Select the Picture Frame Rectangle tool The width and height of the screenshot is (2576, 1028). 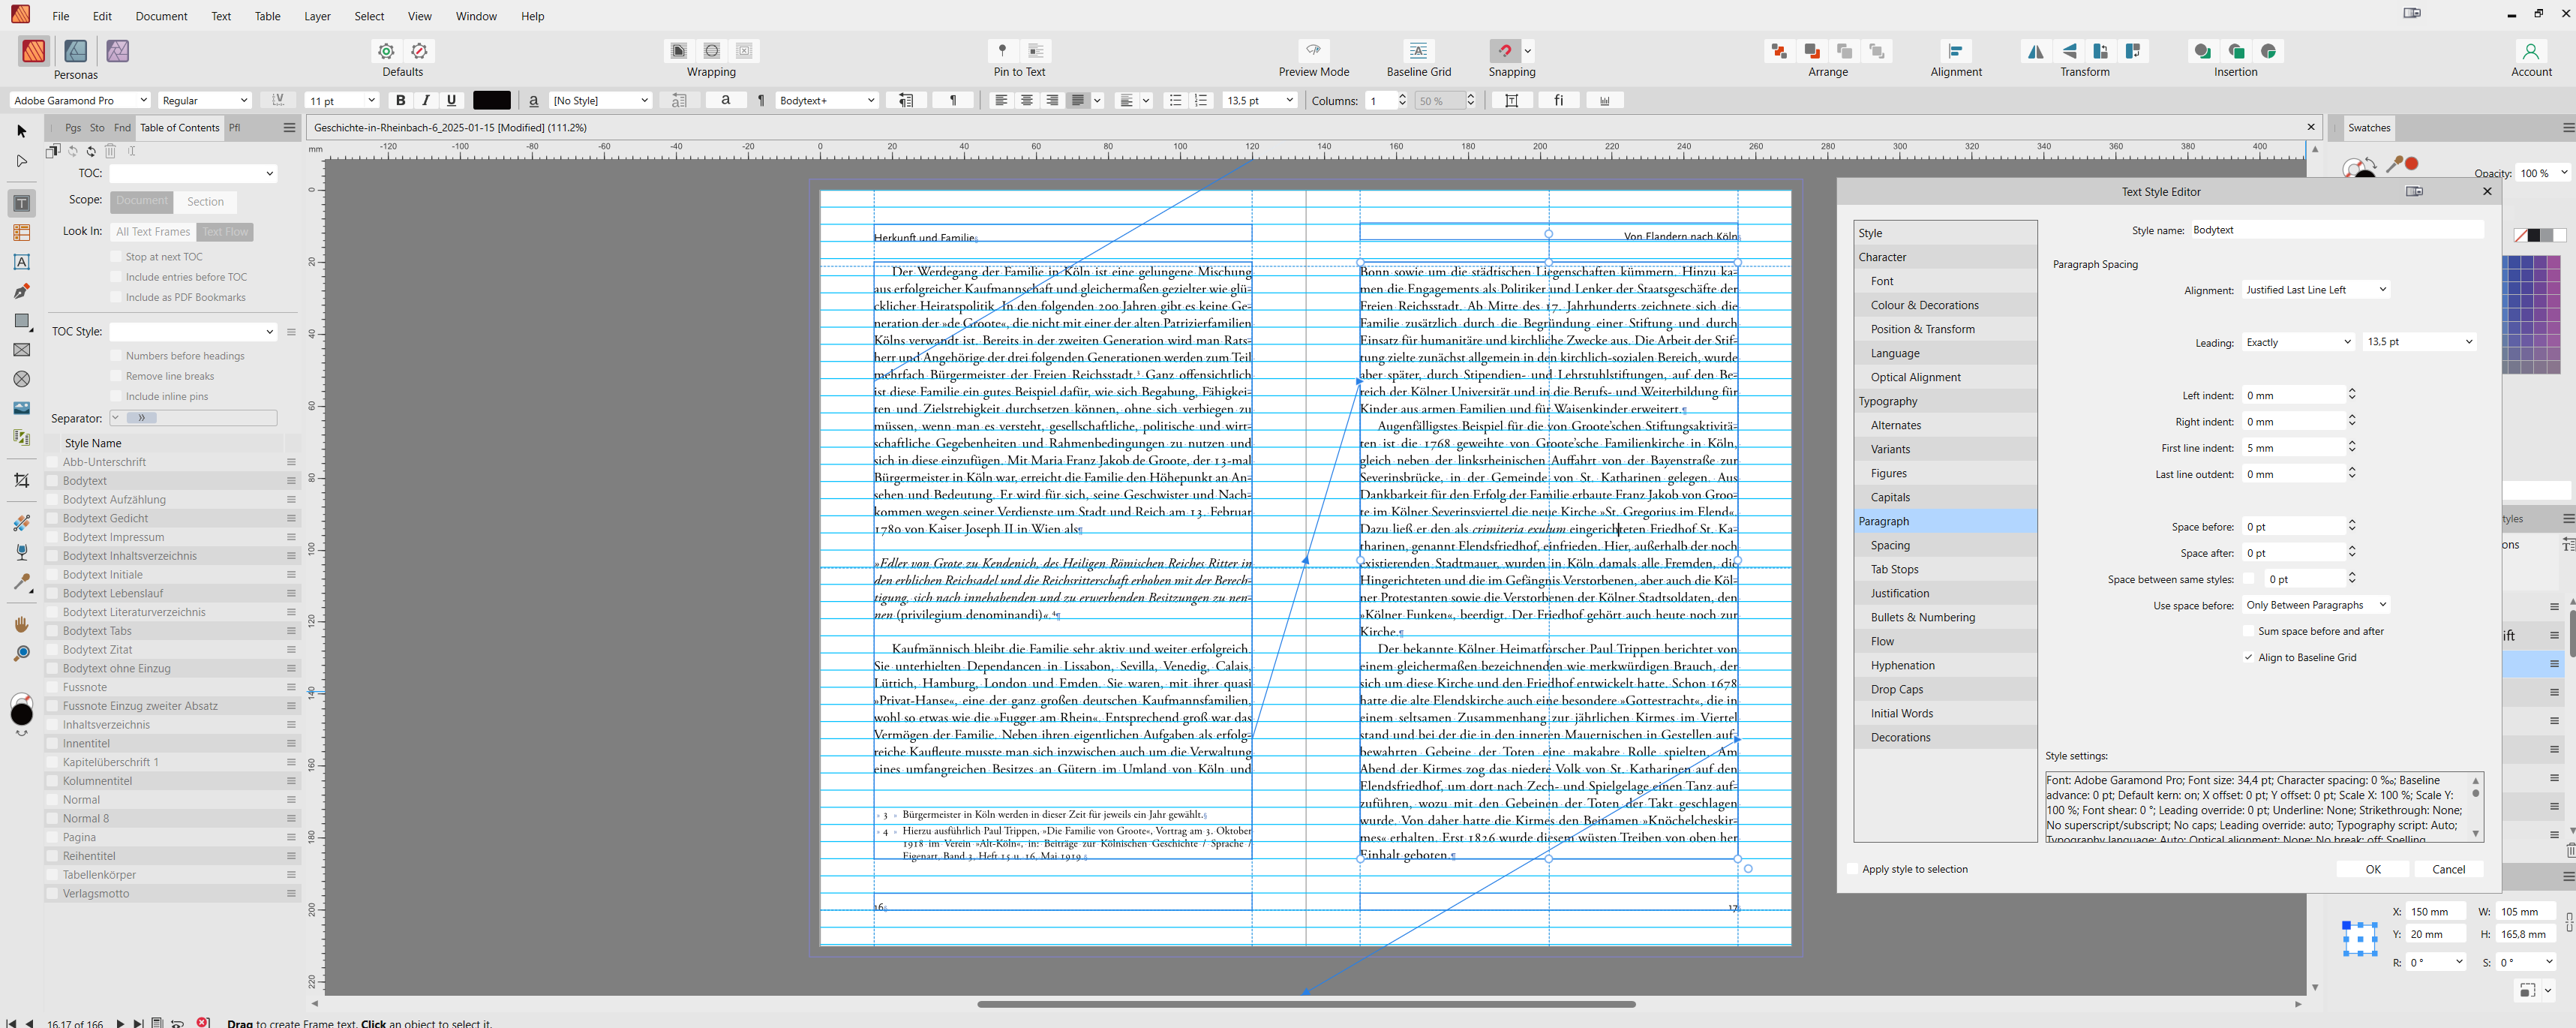click(21, 350)
